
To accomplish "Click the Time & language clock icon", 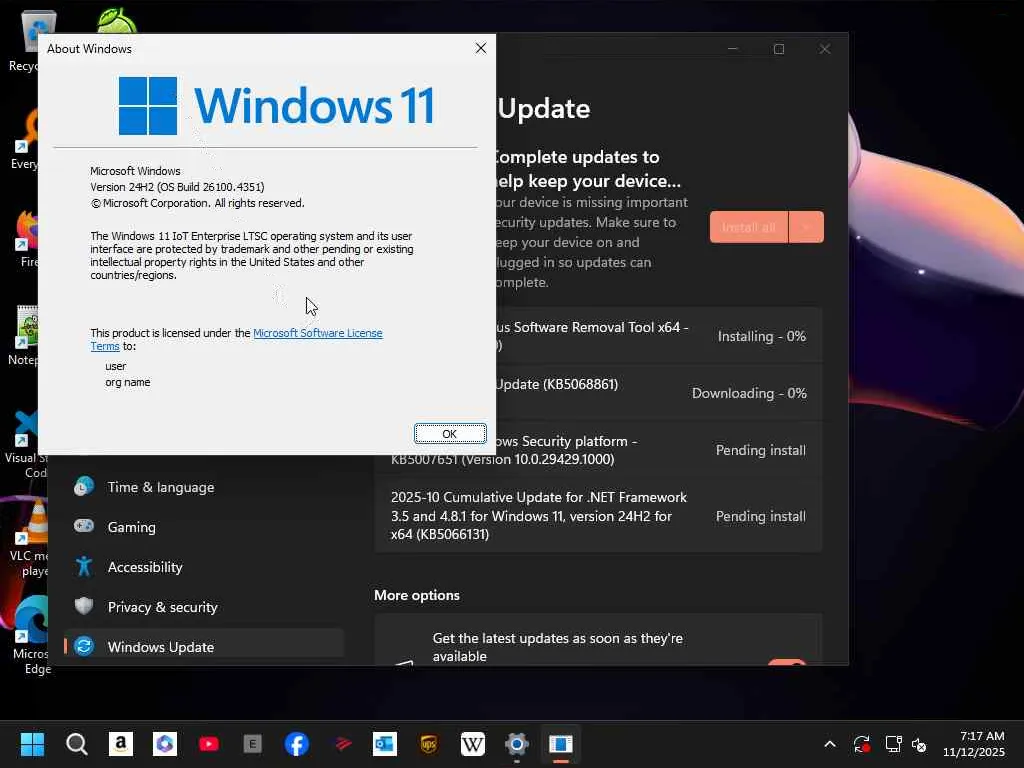I will [x=84, y=487].
